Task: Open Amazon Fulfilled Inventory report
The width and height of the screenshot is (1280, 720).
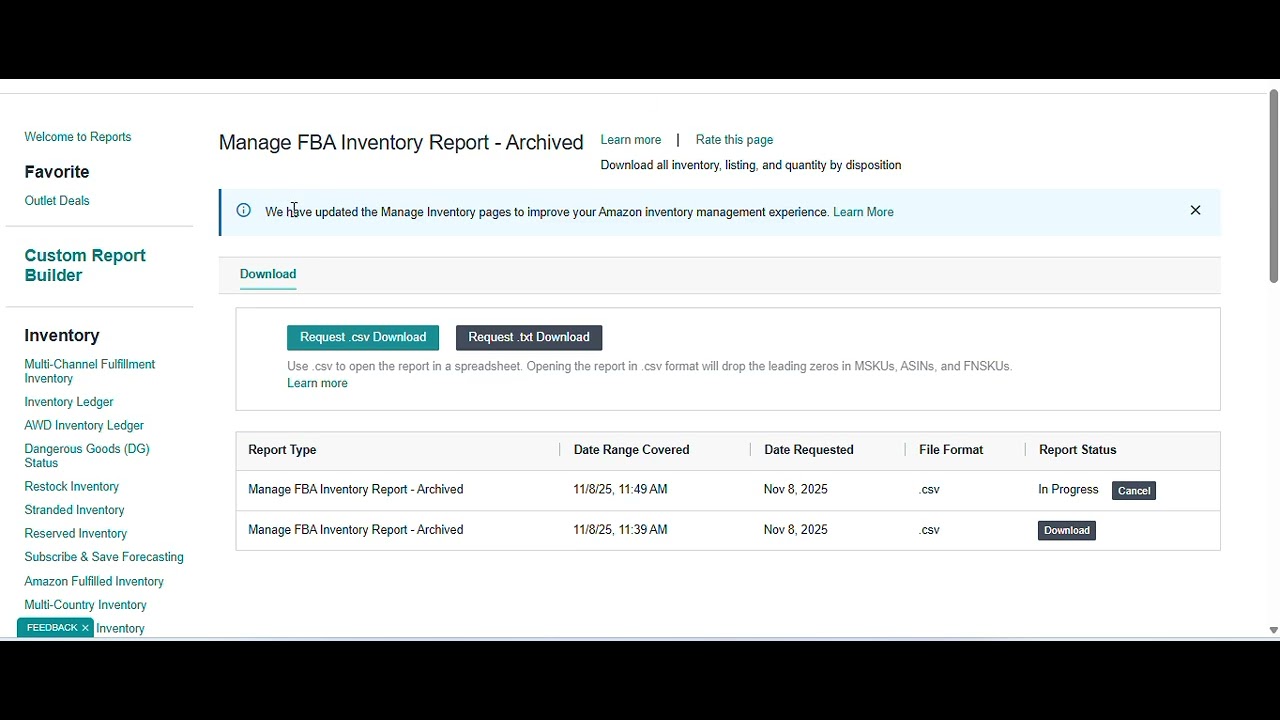Action: [x=94, y=581]
